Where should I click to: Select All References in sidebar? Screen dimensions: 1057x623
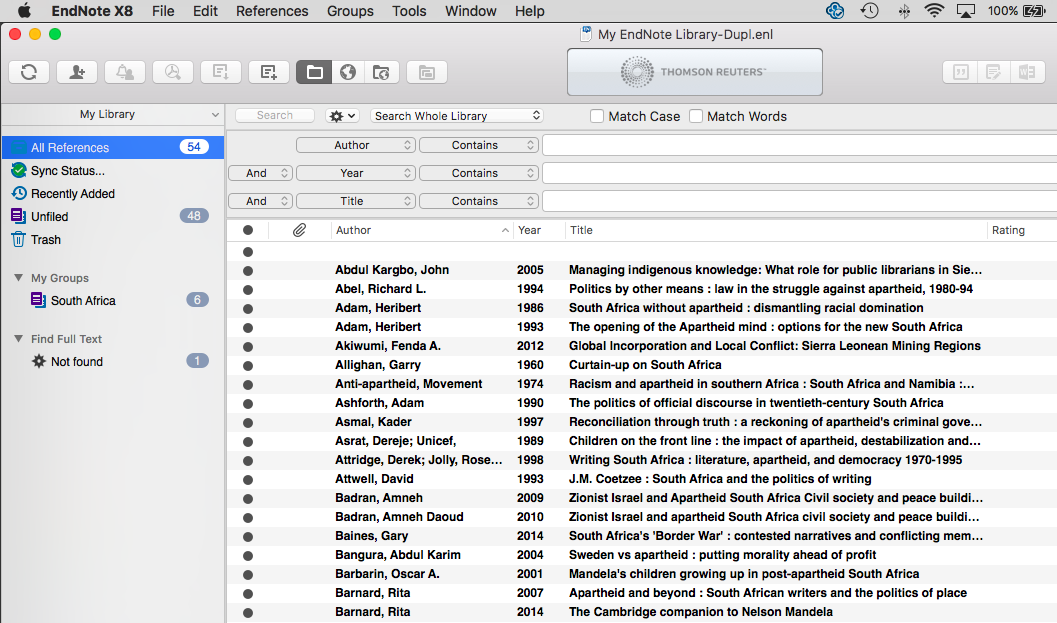point(113,147)
